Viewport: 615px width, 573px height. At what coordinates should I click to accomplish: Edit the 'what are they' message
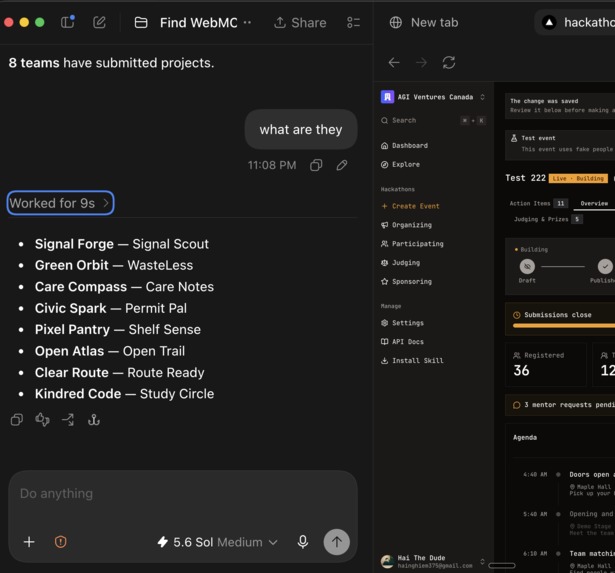[342, 165]
